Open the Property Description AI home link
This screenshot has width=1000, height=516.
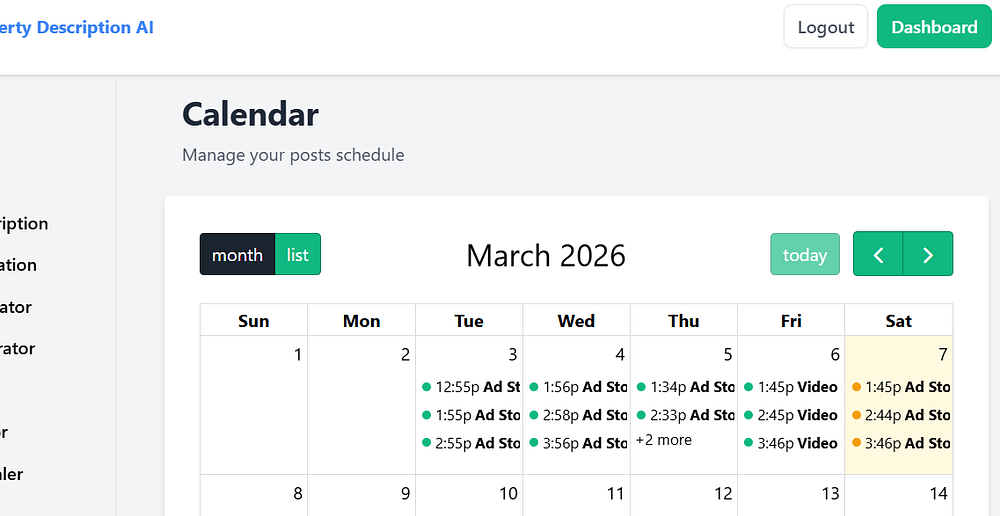tap(80, 27)
